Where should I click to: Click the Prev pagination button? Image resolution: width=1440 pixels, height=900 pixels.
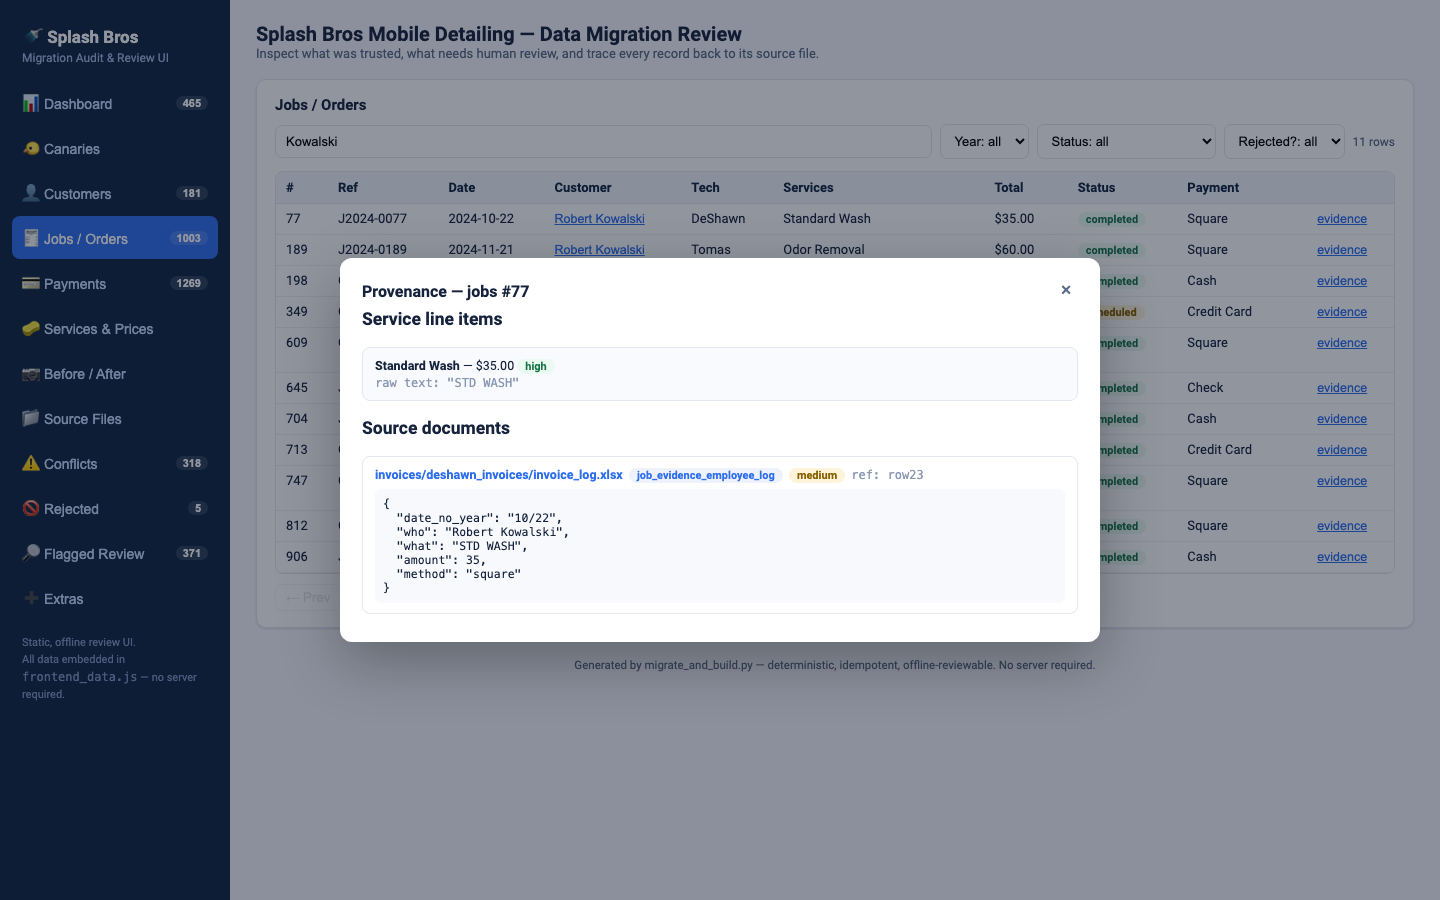point(308,597)
